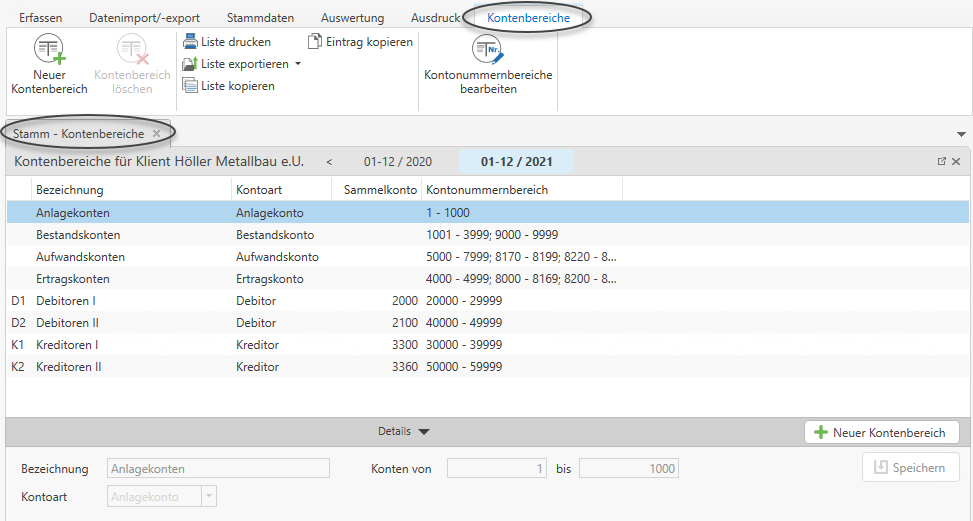973x521 pixels.
Task: Click the Kontonummernbereiche bearbeiten icon
Action: click(487, 50)
